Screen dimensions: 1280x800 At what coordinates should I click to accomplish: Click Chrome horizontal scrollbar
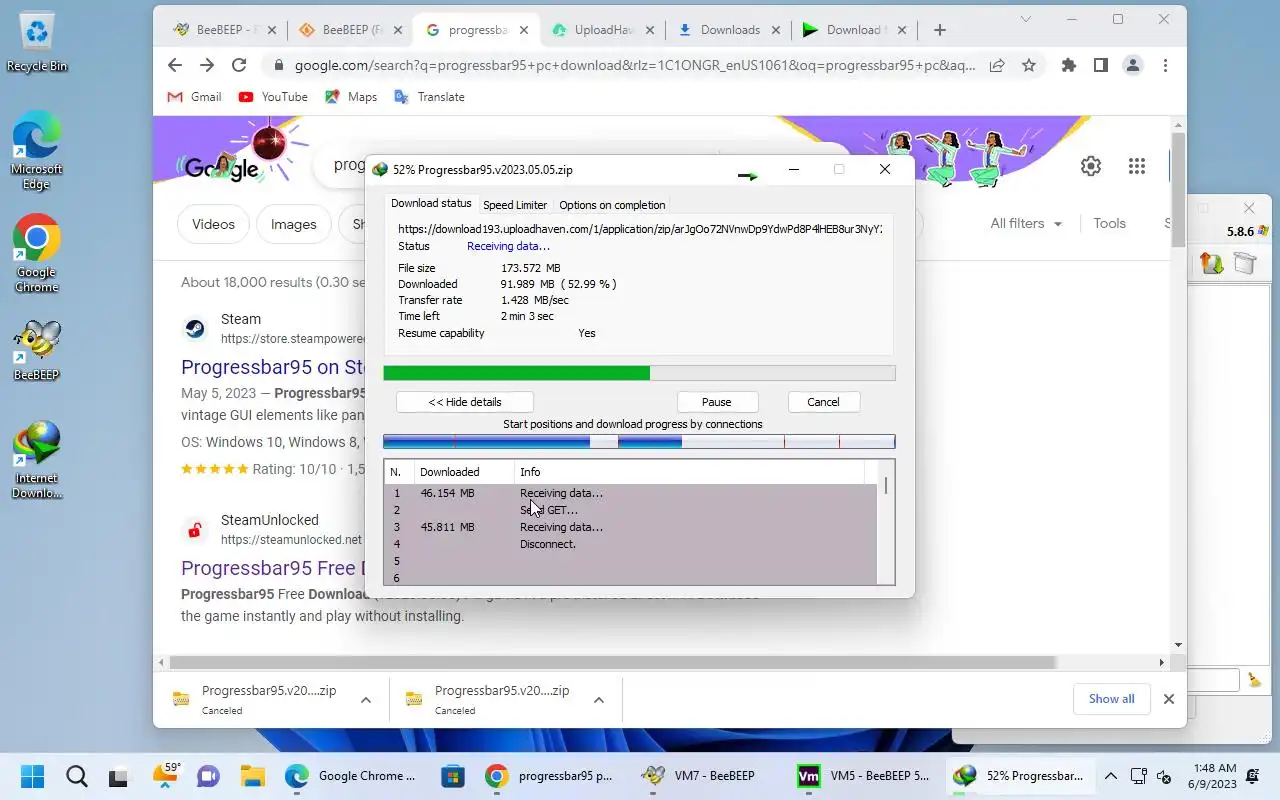(613, 662)
